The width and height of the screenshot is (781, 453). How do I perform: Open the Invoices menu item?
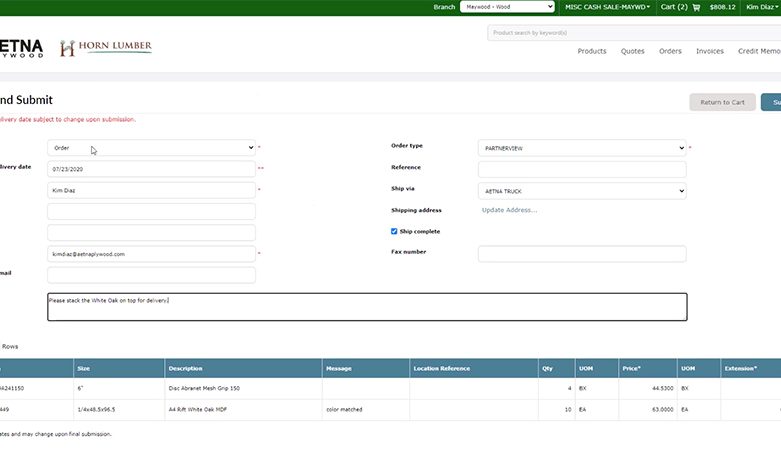(710, 51)
